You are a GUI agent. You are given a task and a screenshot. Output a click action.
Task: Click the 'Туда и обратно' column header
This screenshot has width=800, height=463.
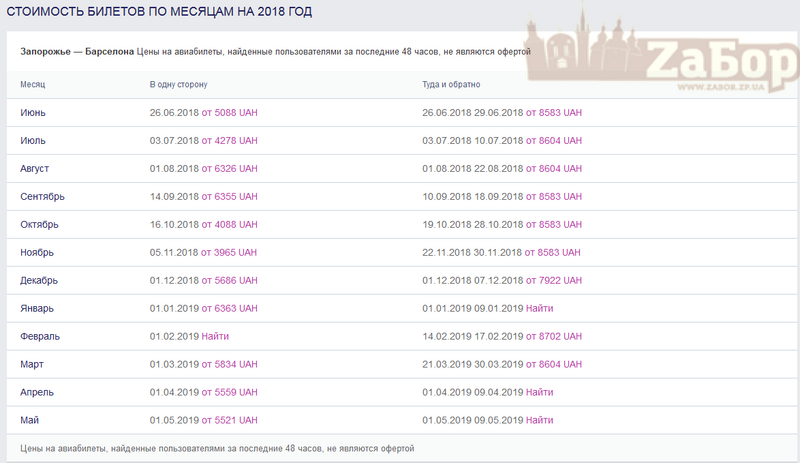coord(451,85)
